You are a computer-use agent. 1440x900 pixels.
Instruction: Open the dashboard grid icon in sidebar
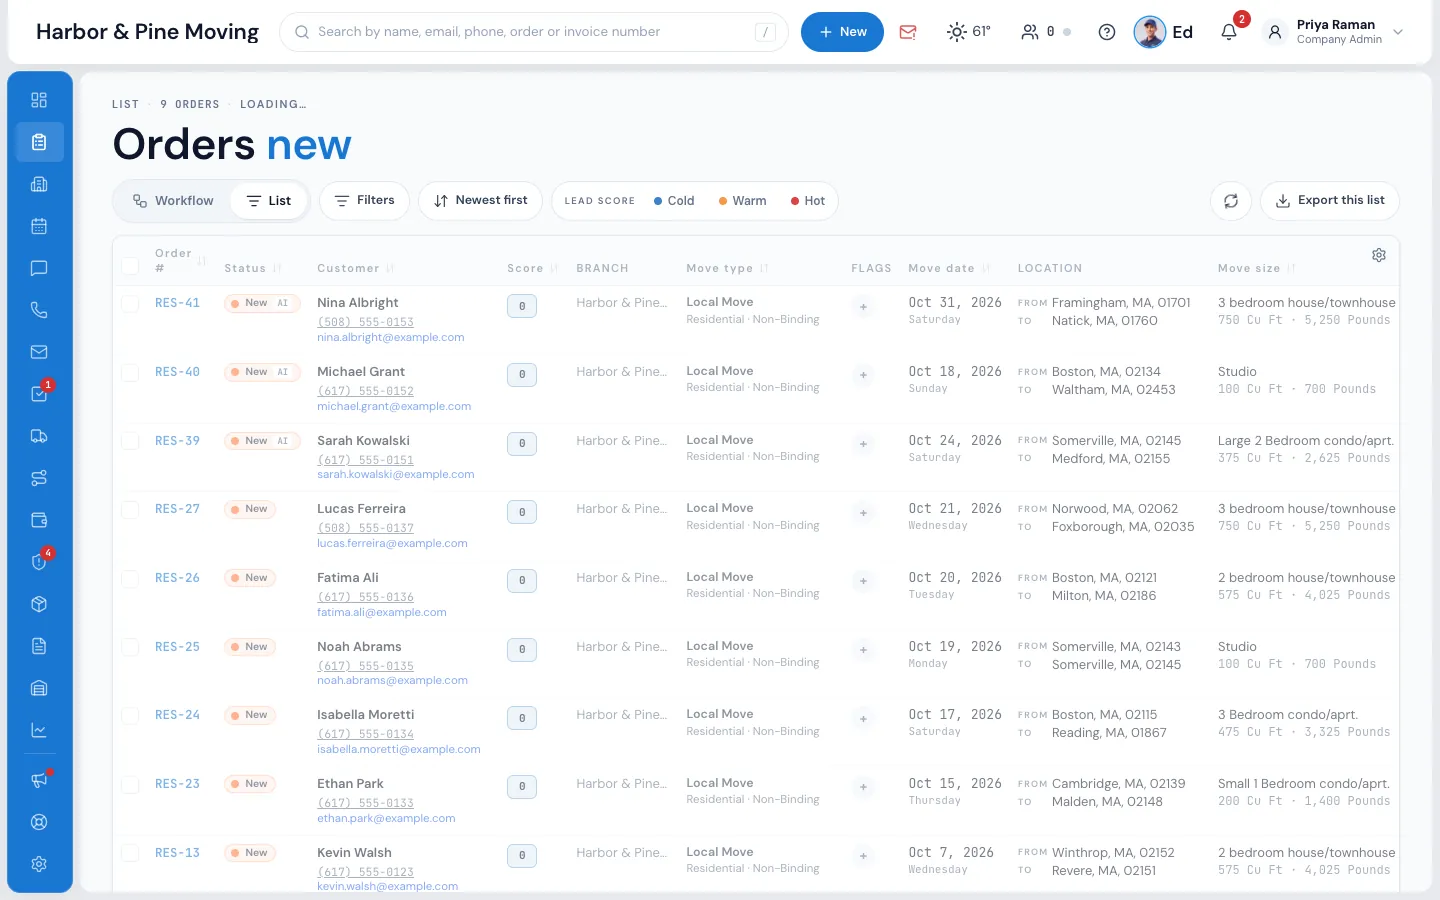[39, 100]
